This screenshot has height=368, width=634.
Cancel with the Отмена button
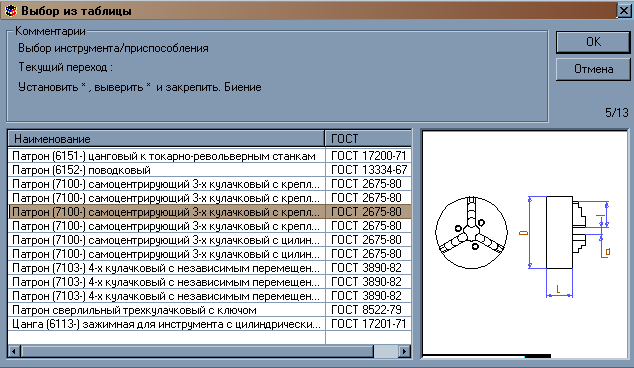(593, 69)
